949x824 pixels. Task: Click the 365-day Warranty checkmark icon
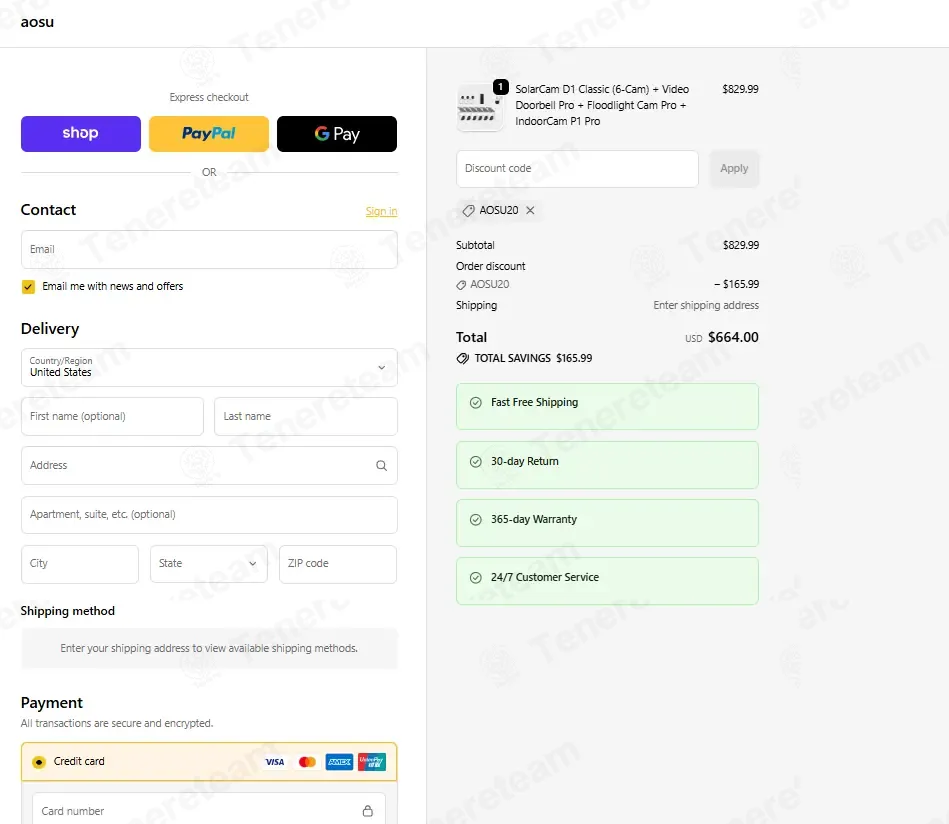pos(476,520)
